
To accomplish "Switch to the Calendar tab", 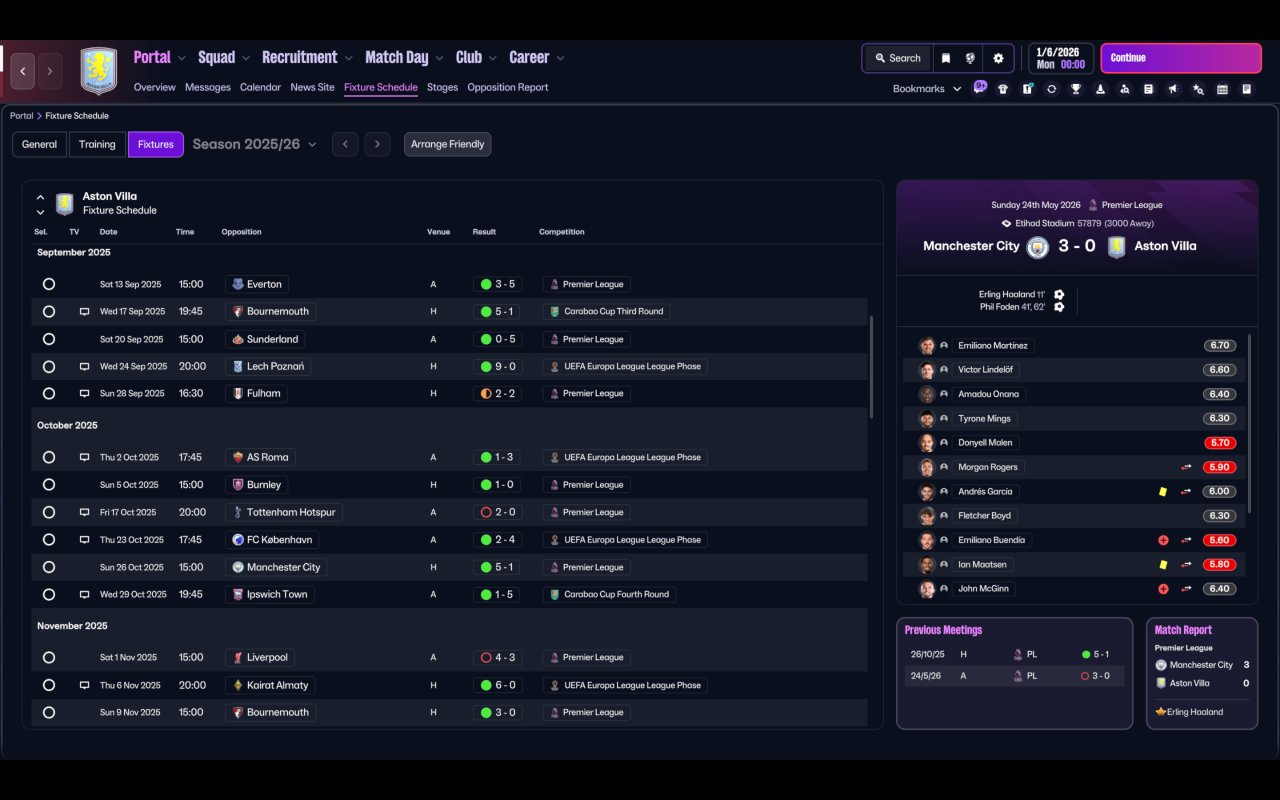I will coord(260,87).
